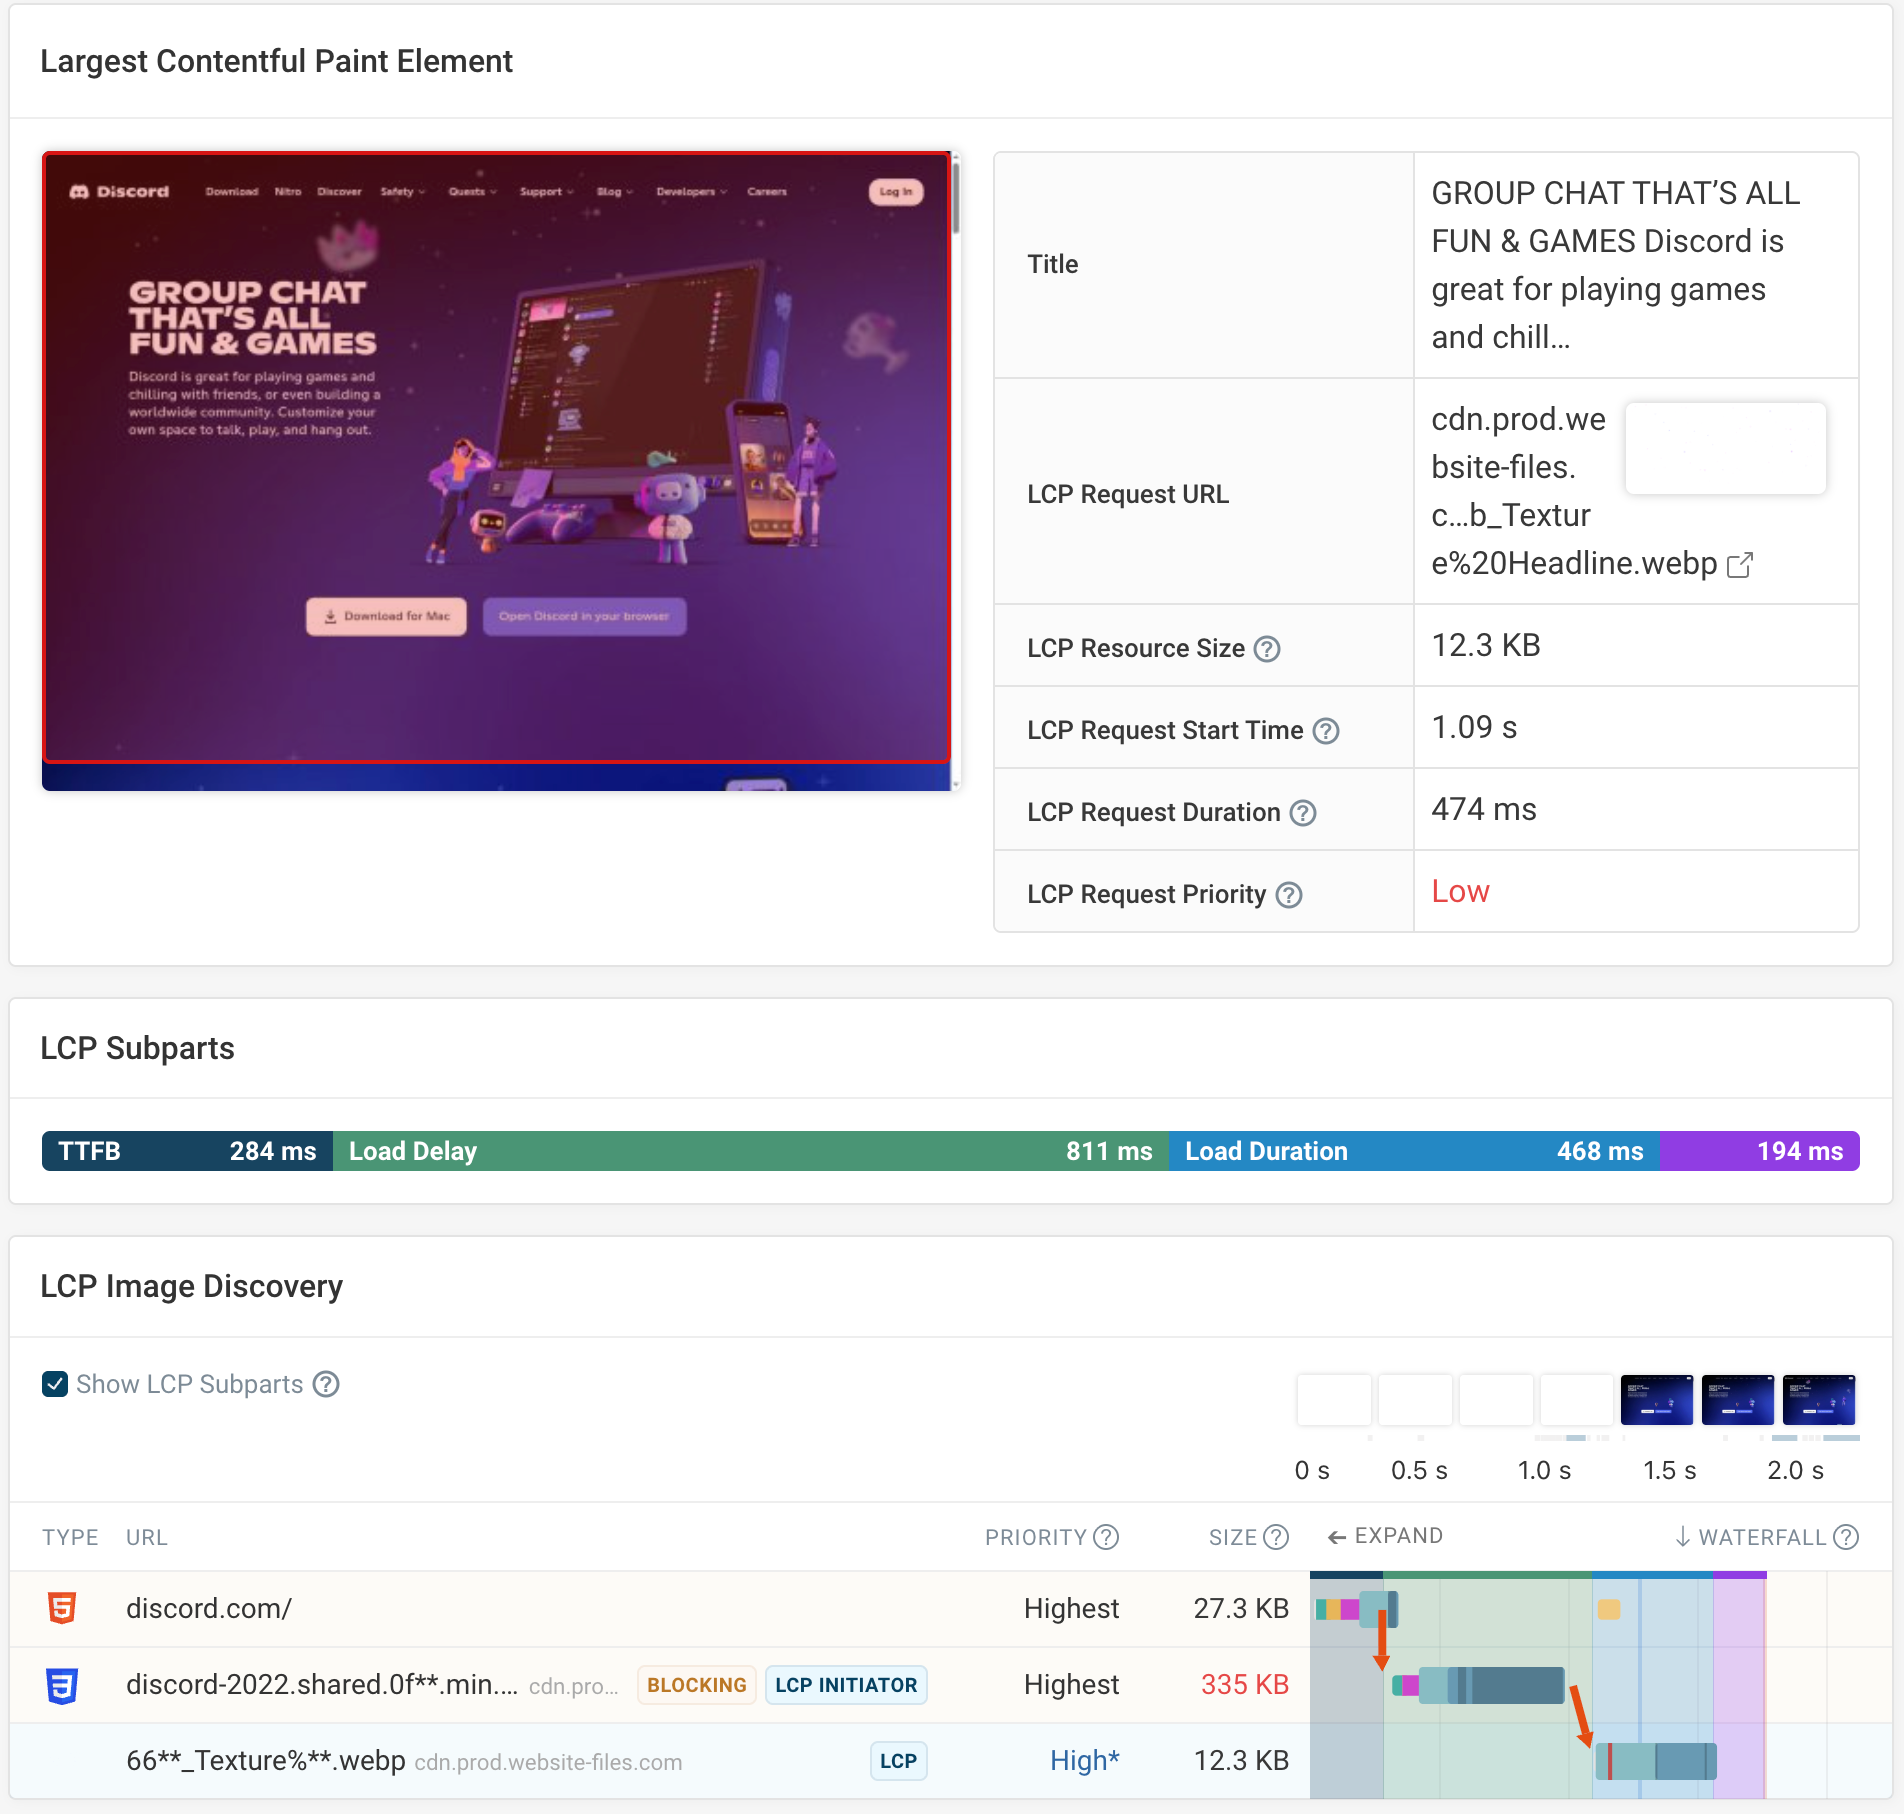The height and width of the screenshot is (1814, 1904).
Task: Click the 1.09 s start time value
Action: tap(1474, 727)
